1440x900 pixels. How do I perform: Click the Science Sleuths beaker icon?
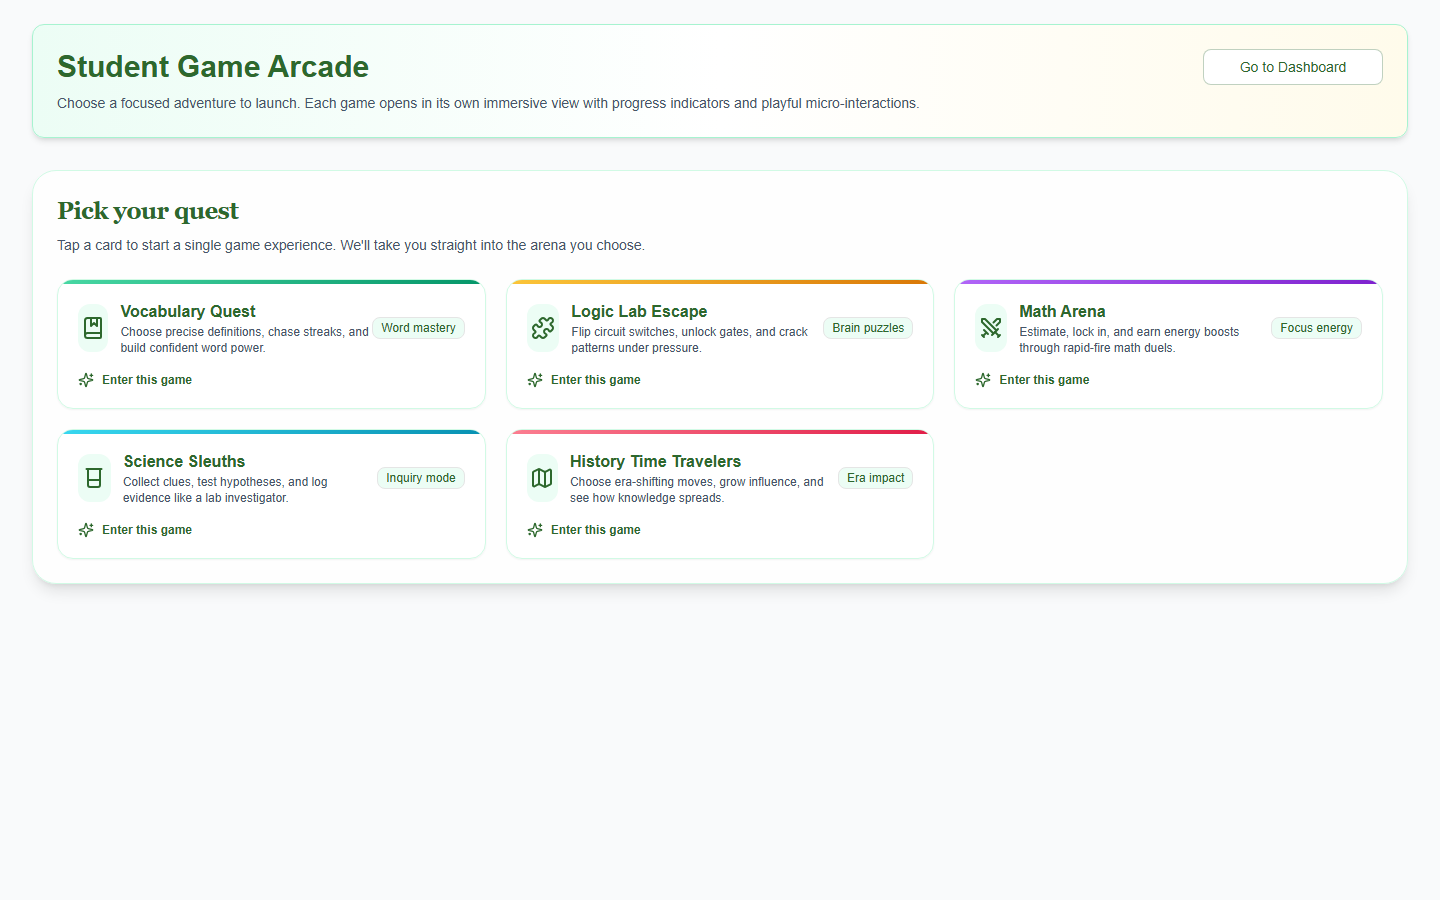point(94,478)
